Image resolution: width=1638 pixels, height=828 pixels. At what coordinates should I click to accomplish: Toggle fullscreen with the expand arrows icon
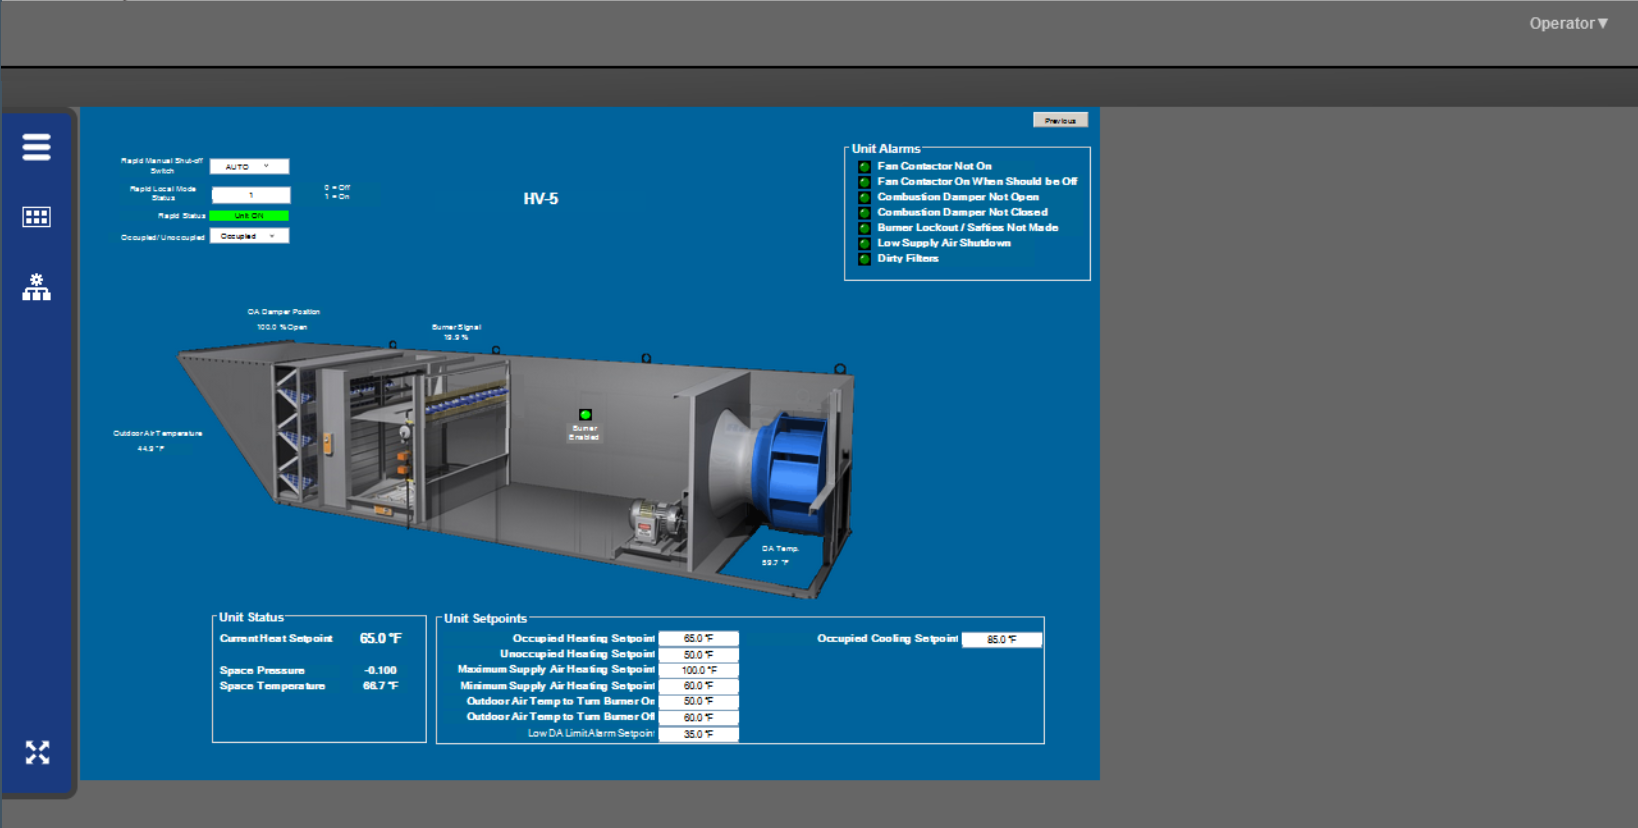pos(37,753)
